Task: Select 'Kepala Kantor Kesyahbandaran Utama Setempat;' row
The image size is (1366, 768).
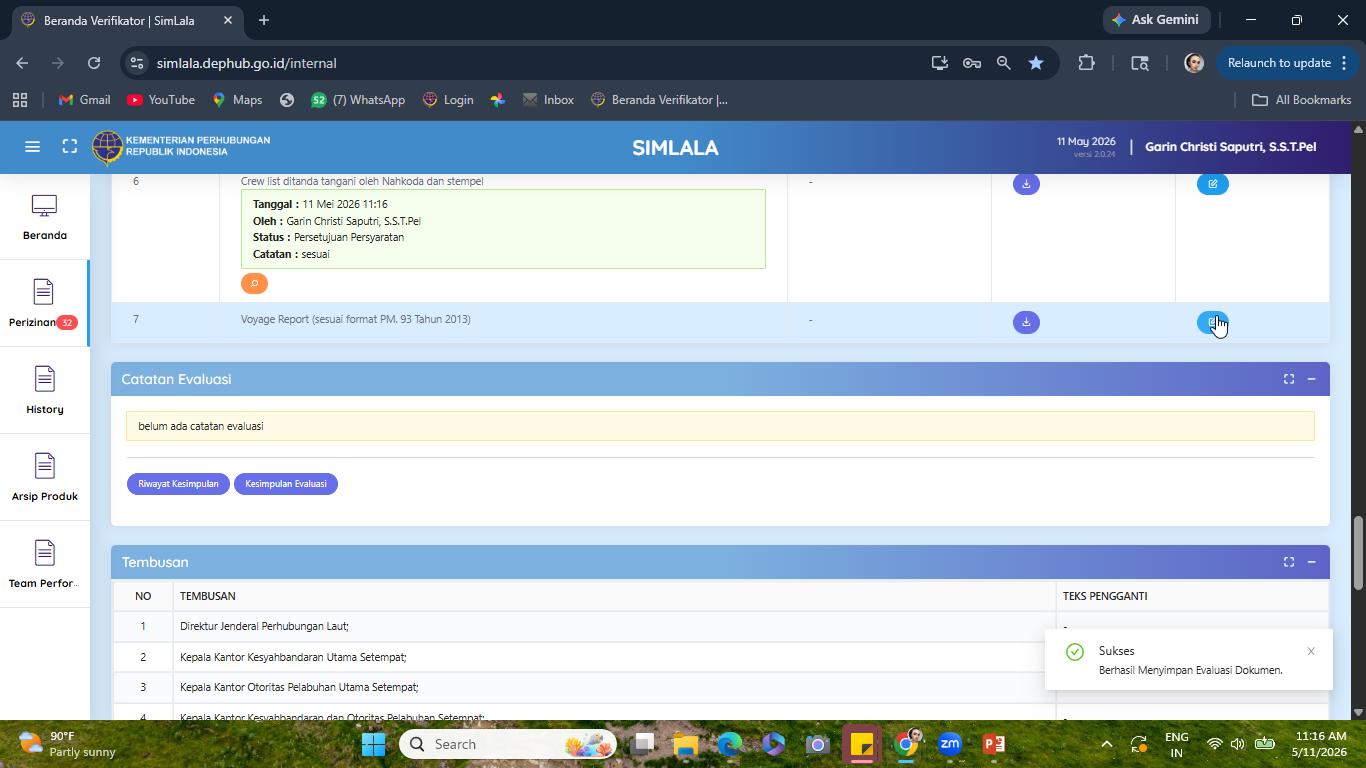Action: pos(720,657)
